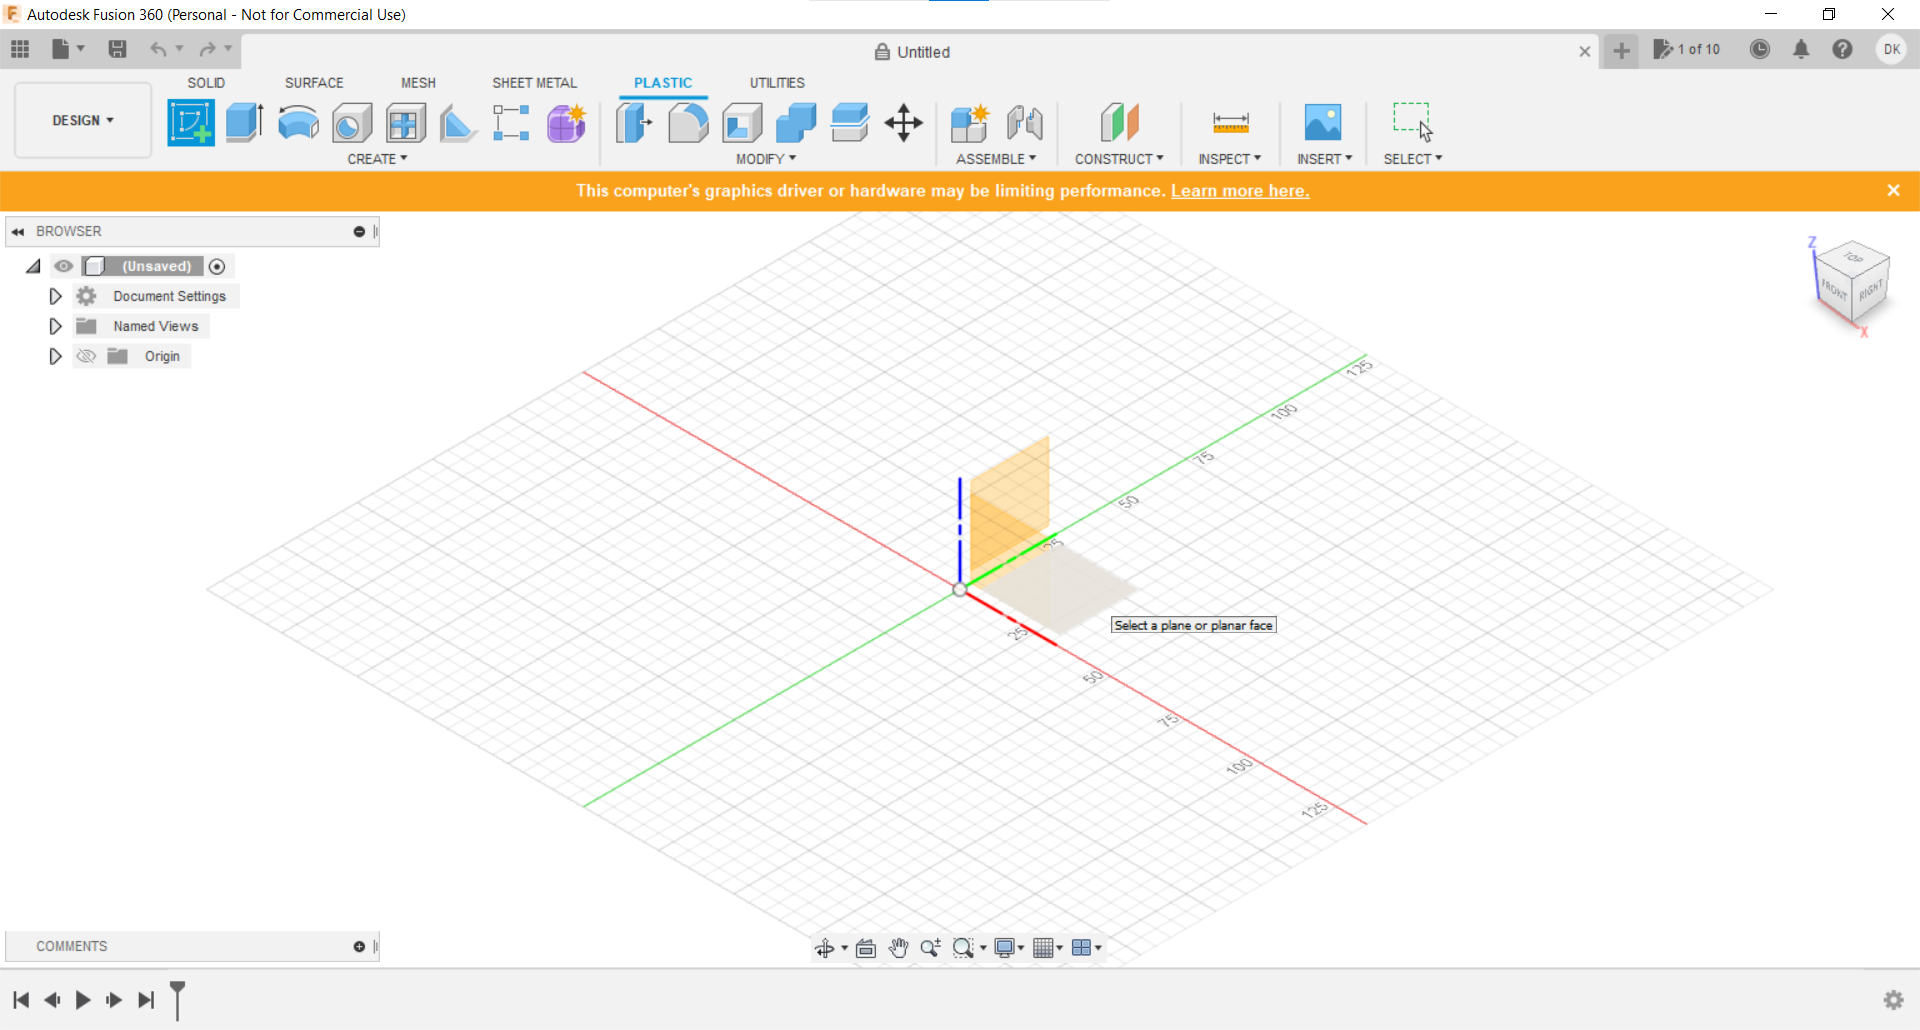Select the Extrude tool icon

(x=245, y=123)
